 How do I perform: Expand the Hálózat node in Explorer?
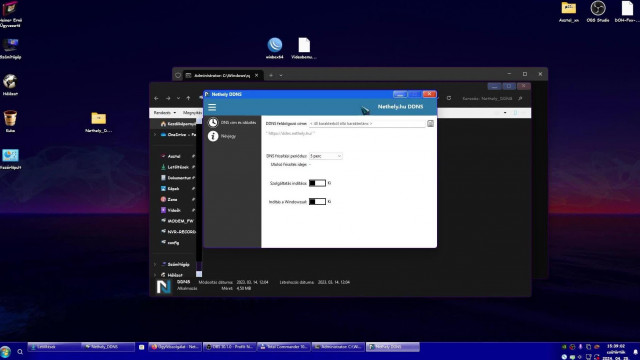(x=155, y=275)
